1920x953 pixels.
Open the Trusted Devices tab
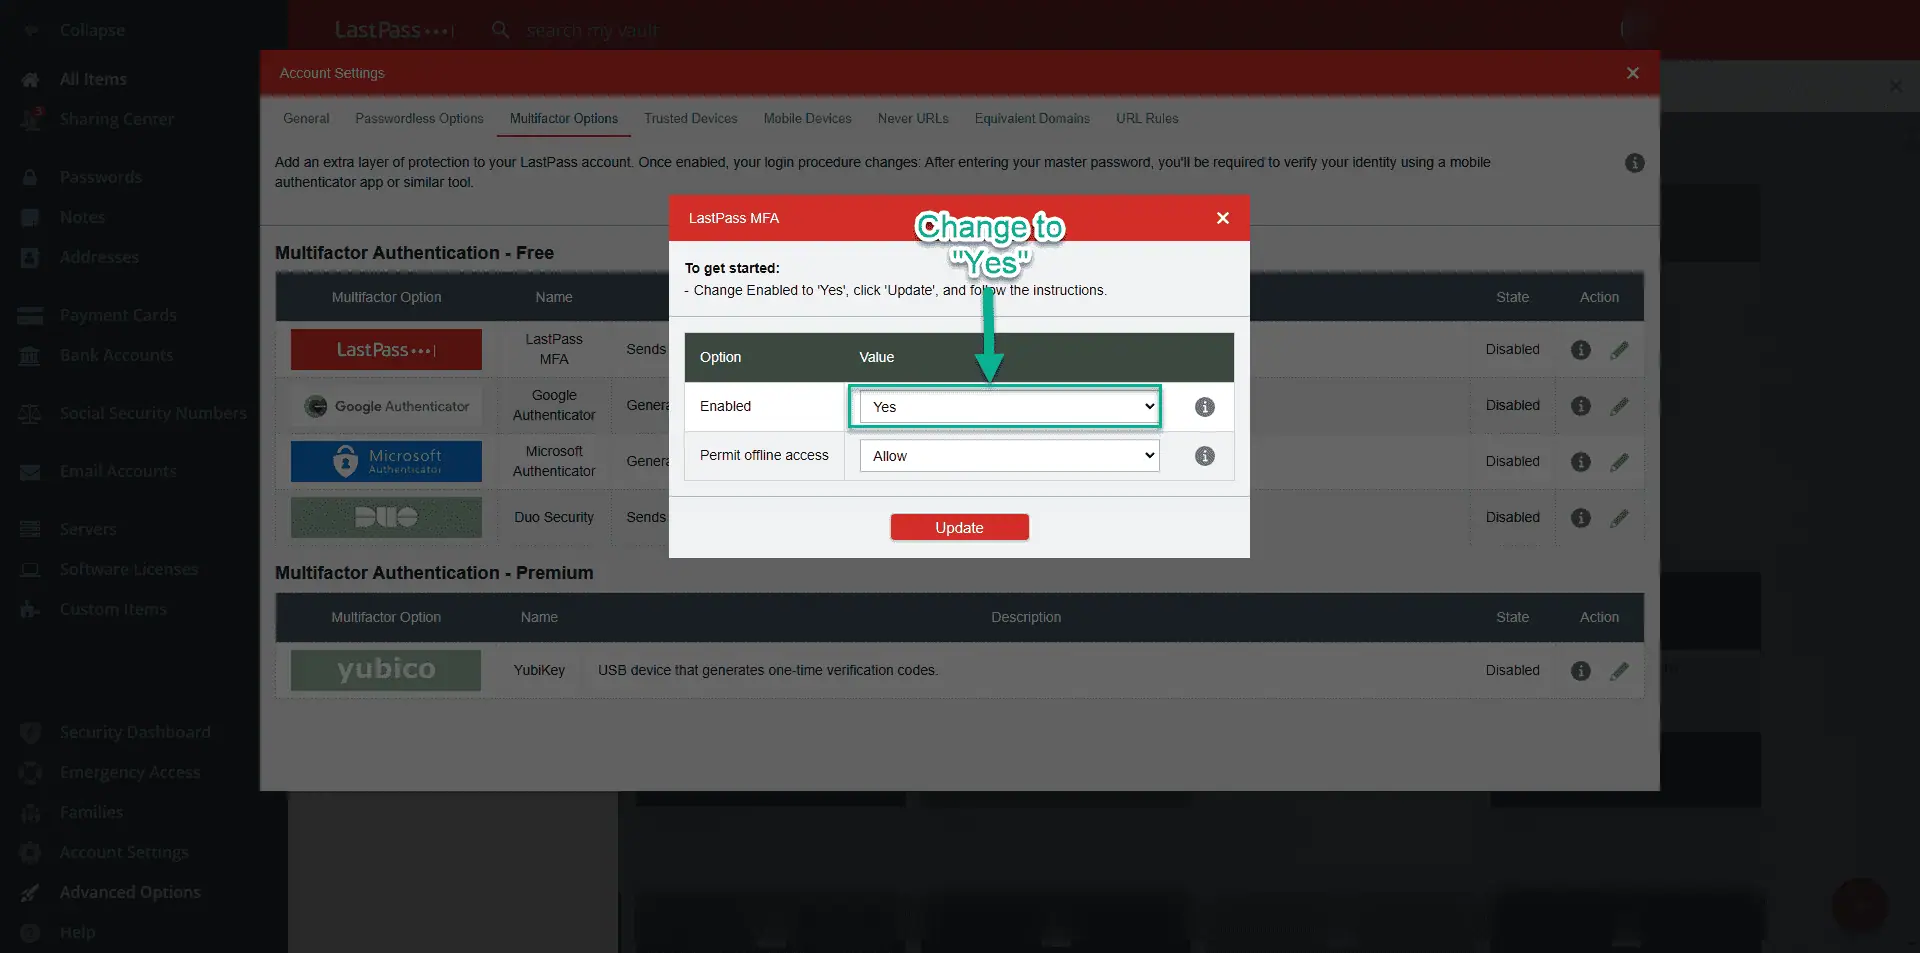coord(691,118)
